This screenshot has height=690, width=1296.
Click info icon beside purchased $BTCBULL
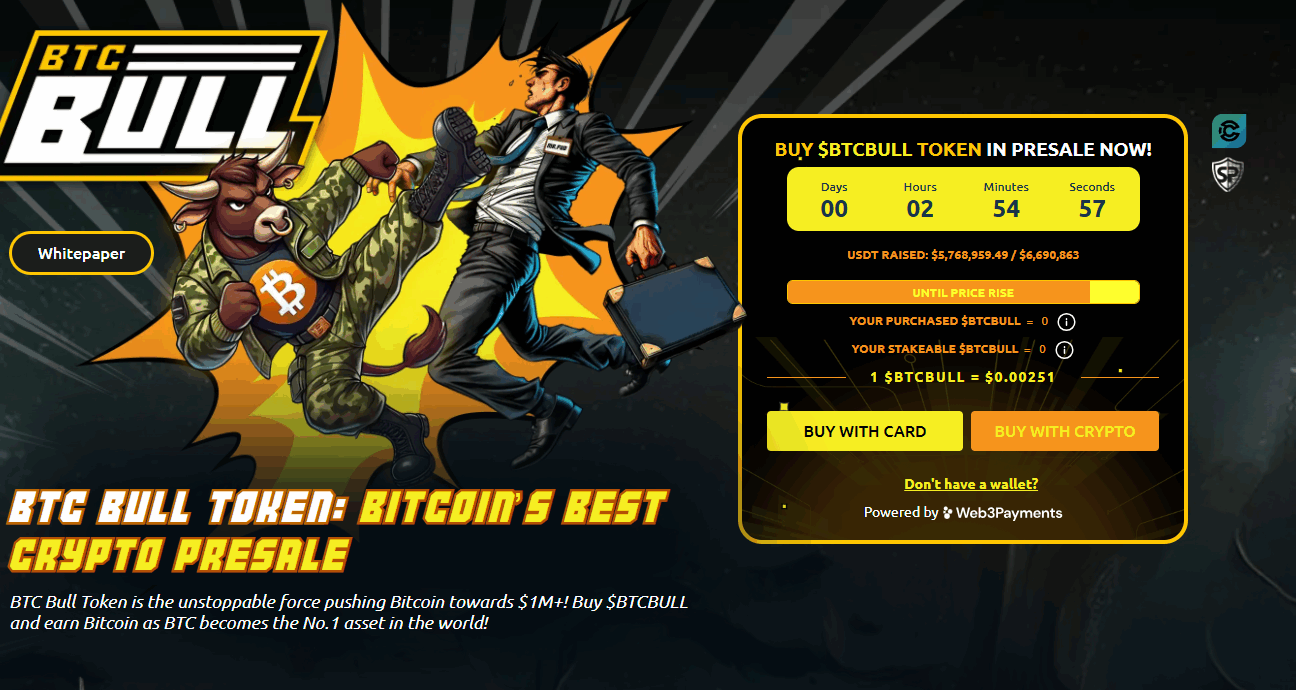coord(1066,322)
